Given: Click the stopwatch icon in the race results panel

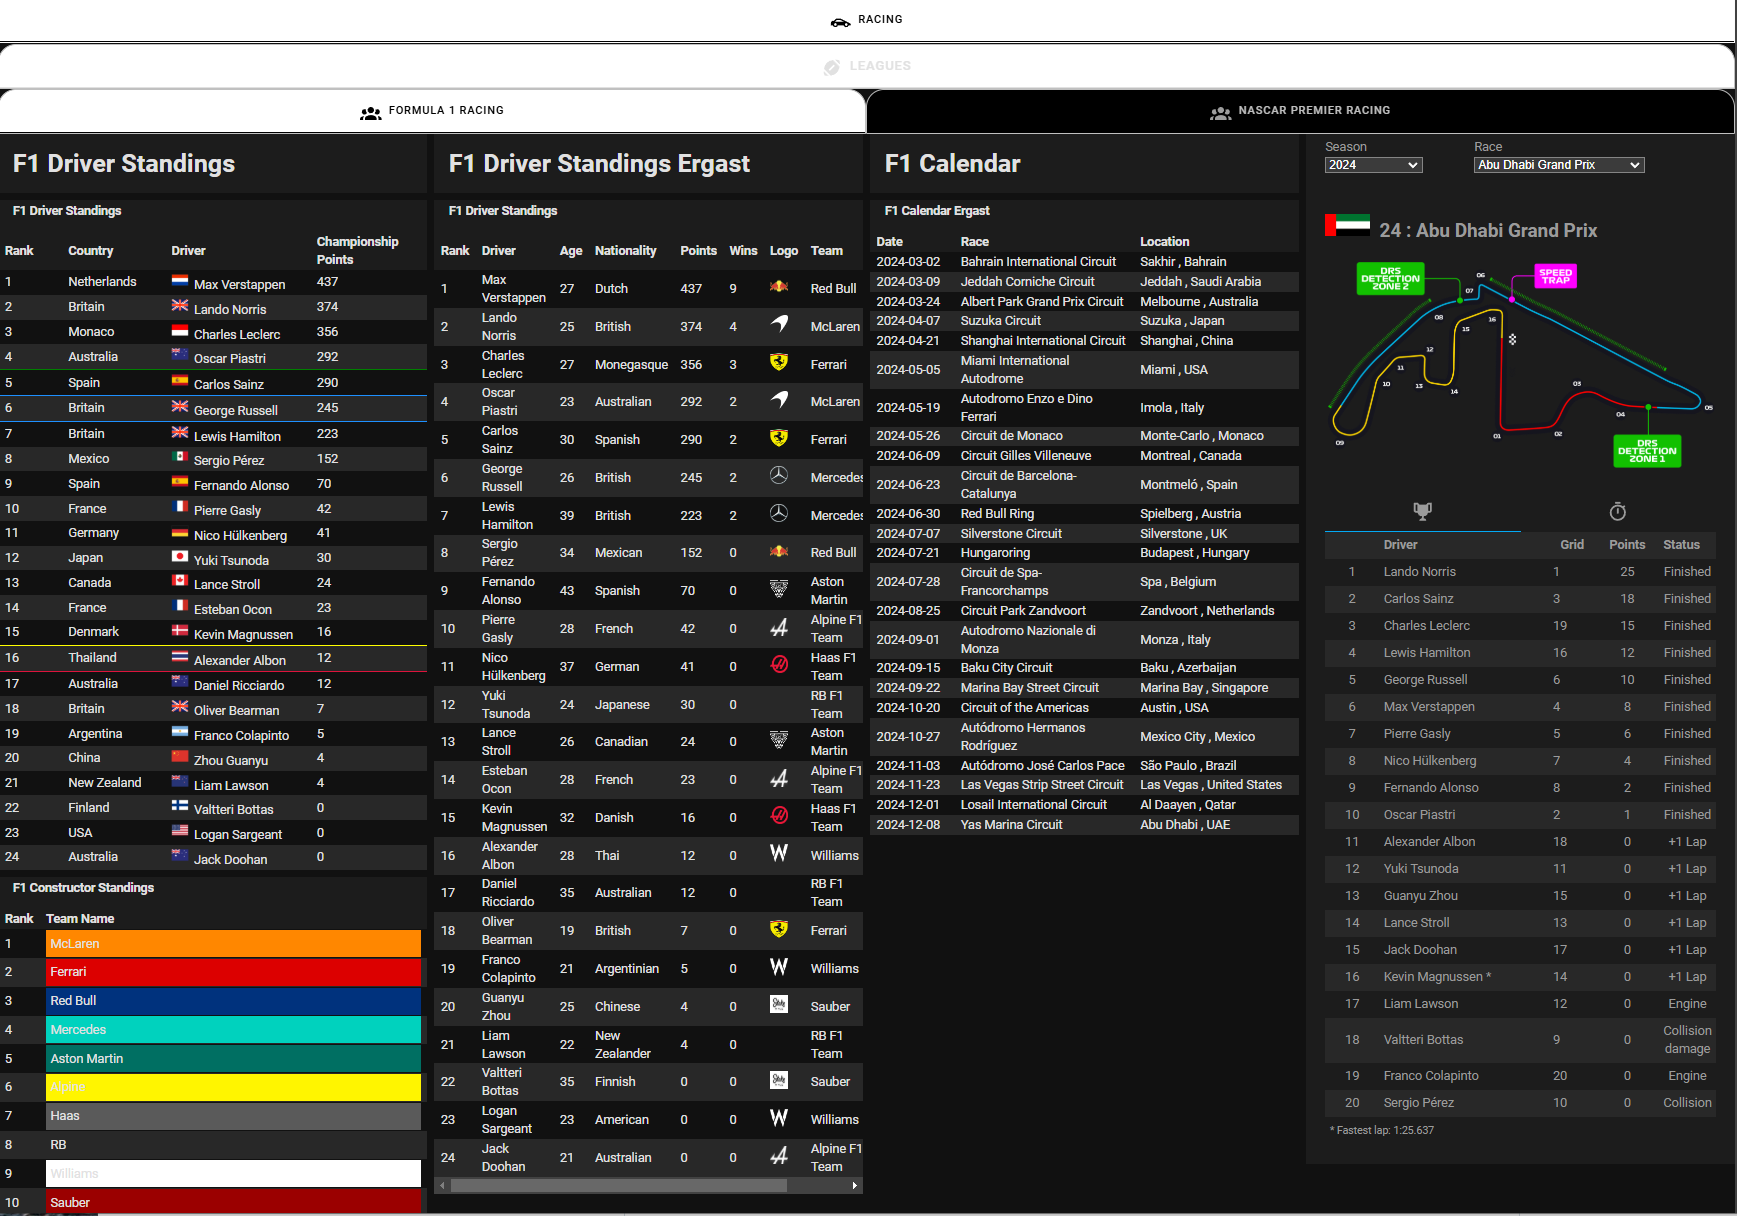Looking at the screenshot, I should (x=1617, y=511).
